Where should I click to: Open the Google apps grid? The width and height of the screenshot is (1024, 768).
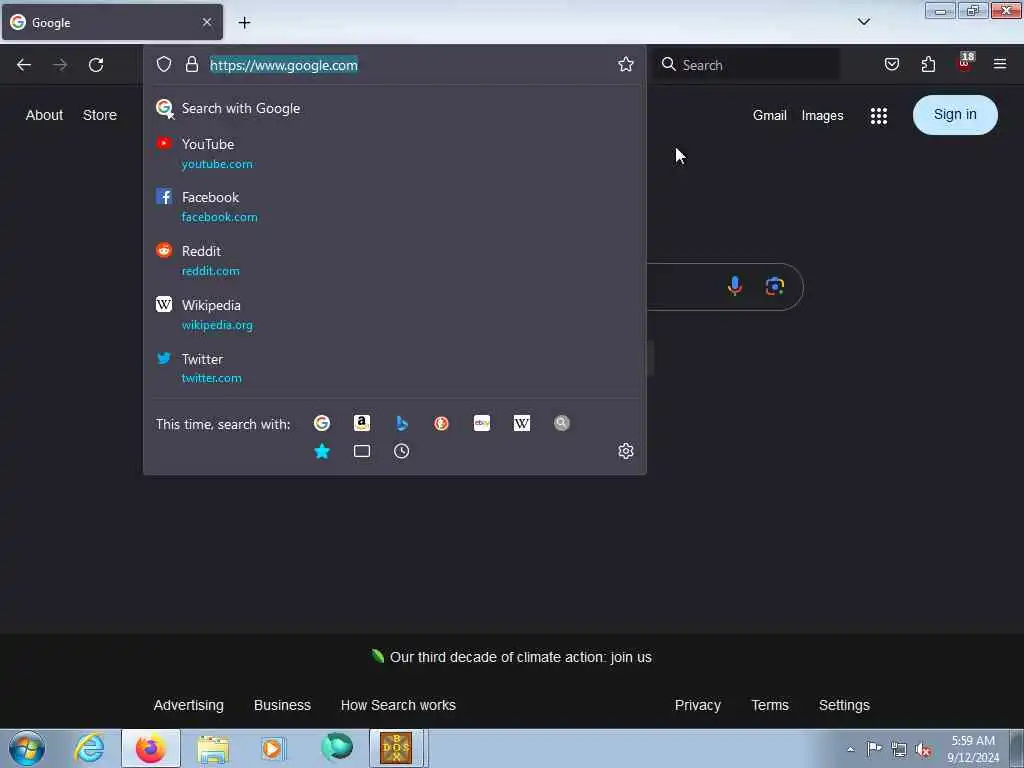click(x=878, y=116)
